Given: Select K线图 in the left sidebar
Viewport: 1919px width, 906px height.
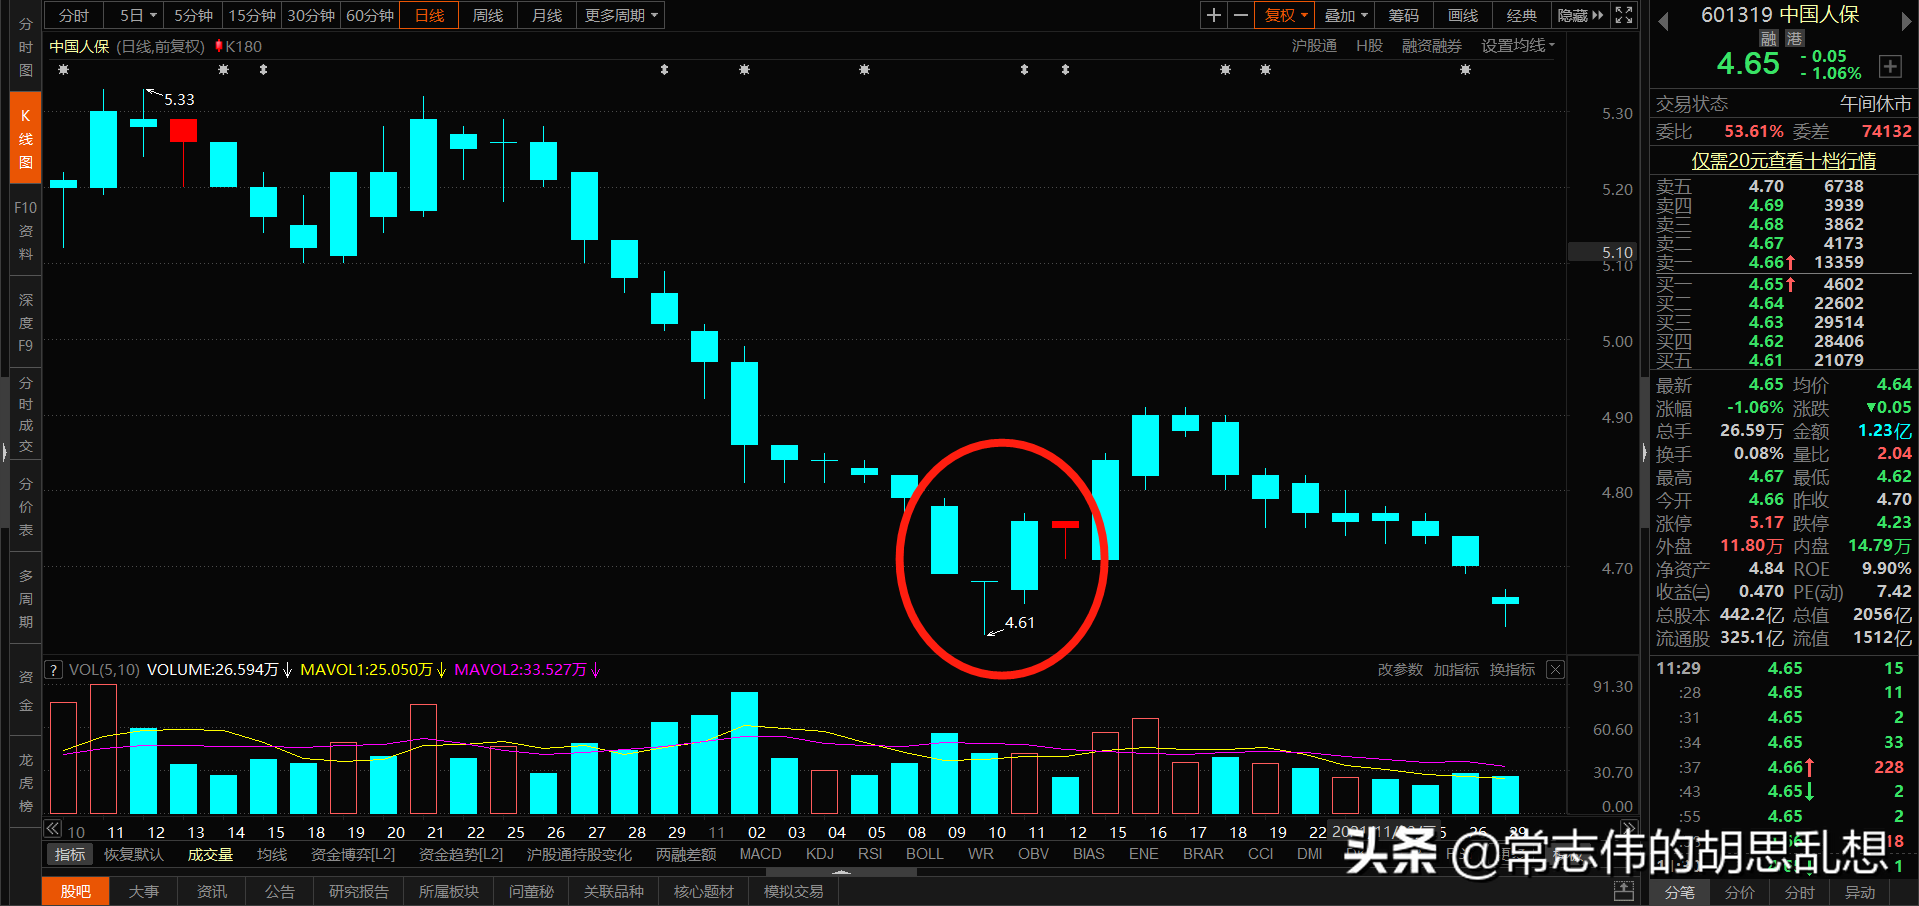Looking at the screenshot, I should pos(24,137).
